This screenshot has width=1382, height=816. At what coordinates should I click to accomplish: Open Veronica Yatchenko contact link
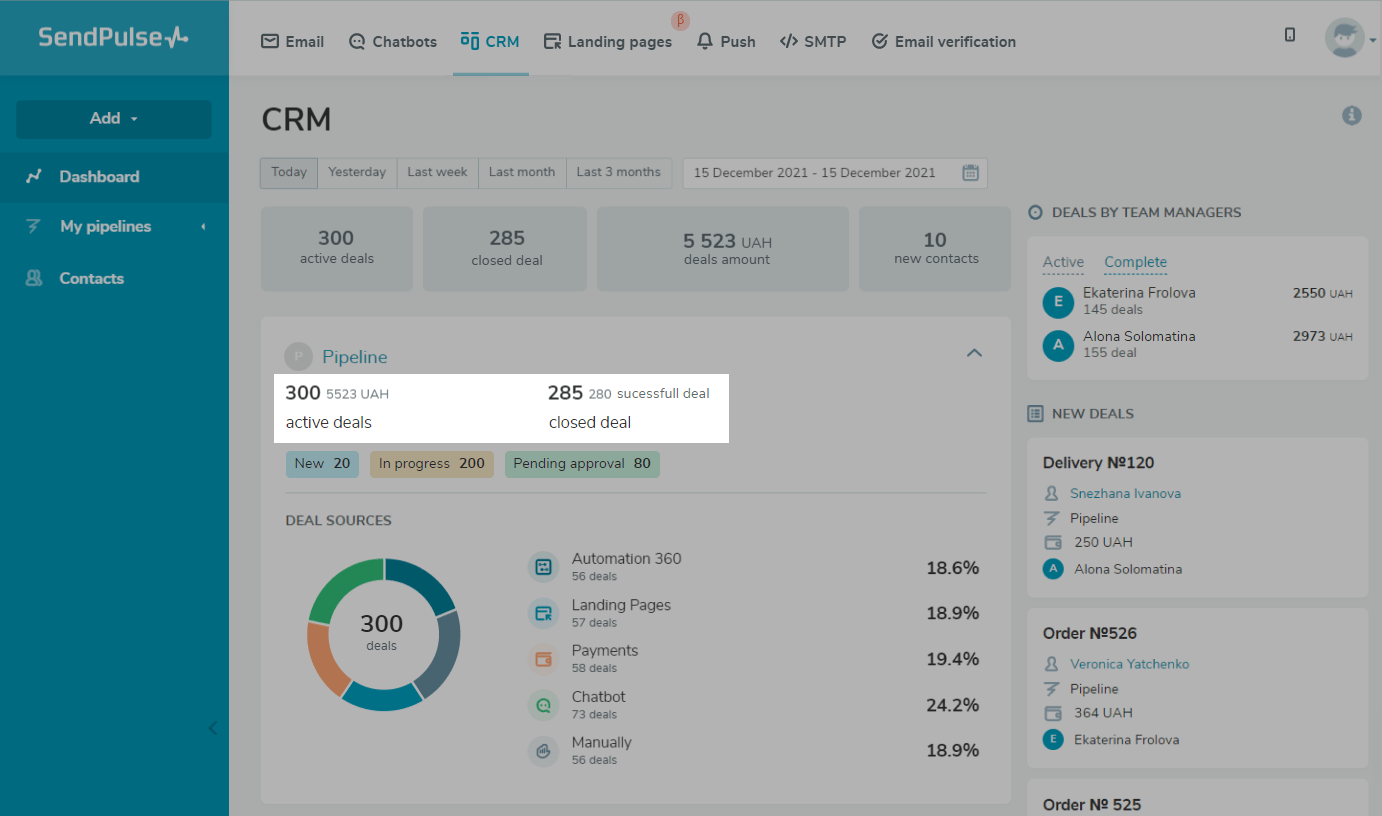[x=1129, y=664]
